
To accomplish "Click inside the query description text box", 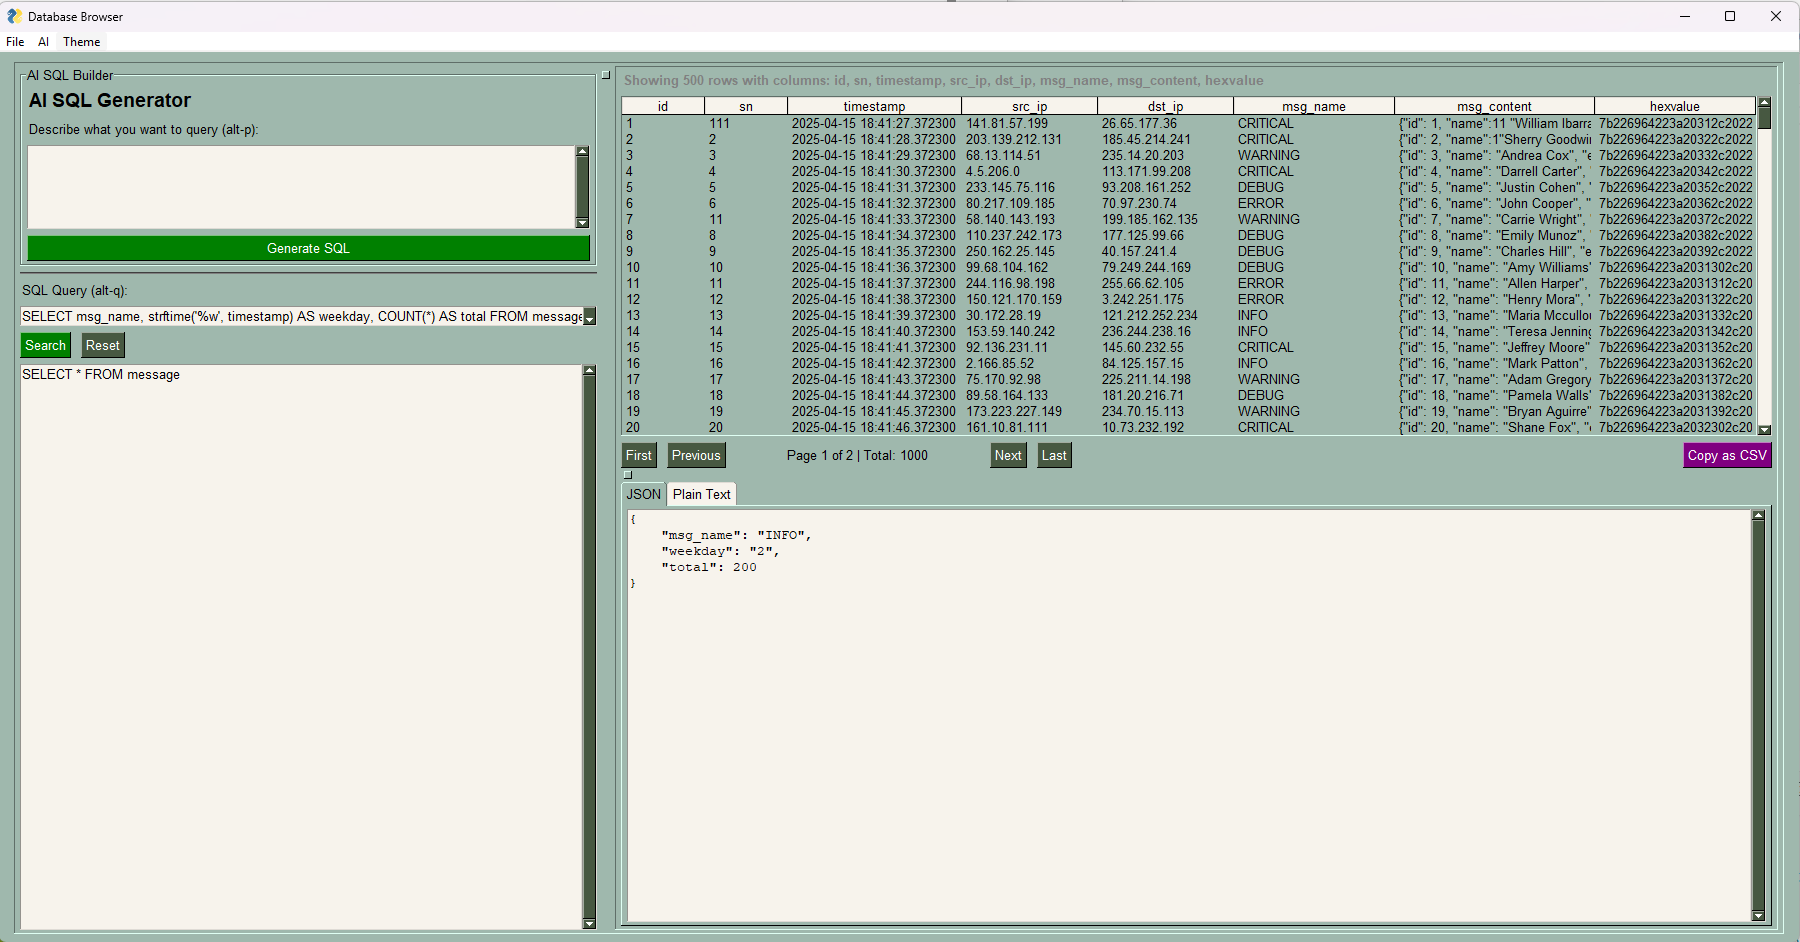I will [300, 186].
